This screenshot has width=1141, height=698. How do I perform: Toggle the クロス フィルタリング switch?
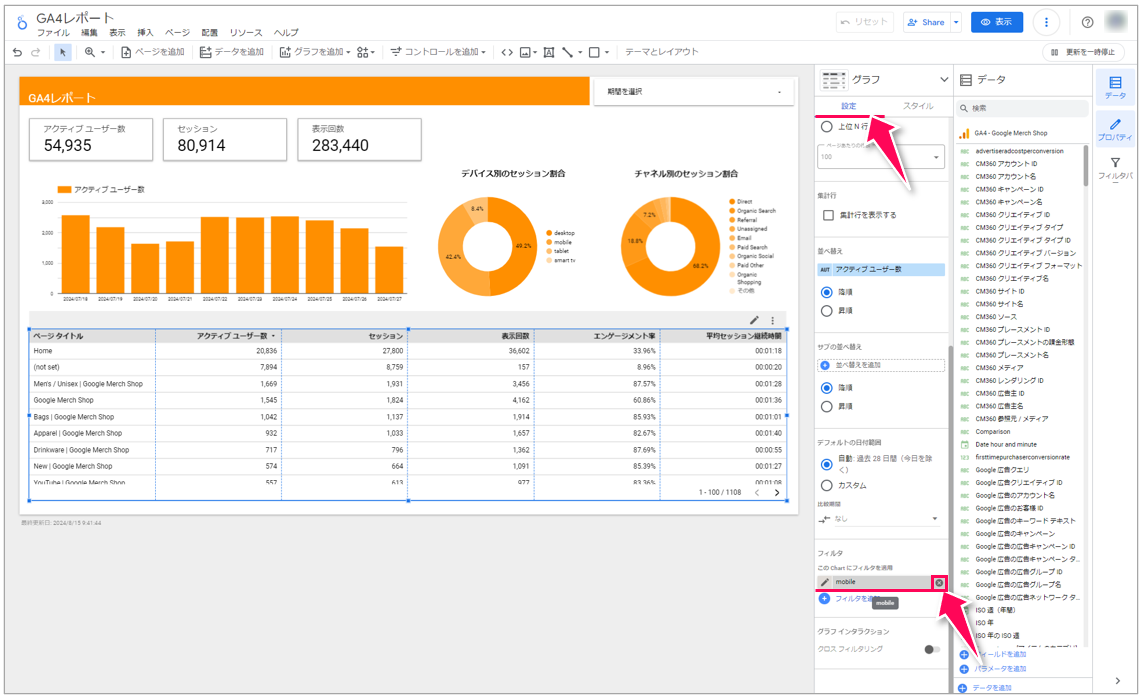click(931, 649)
